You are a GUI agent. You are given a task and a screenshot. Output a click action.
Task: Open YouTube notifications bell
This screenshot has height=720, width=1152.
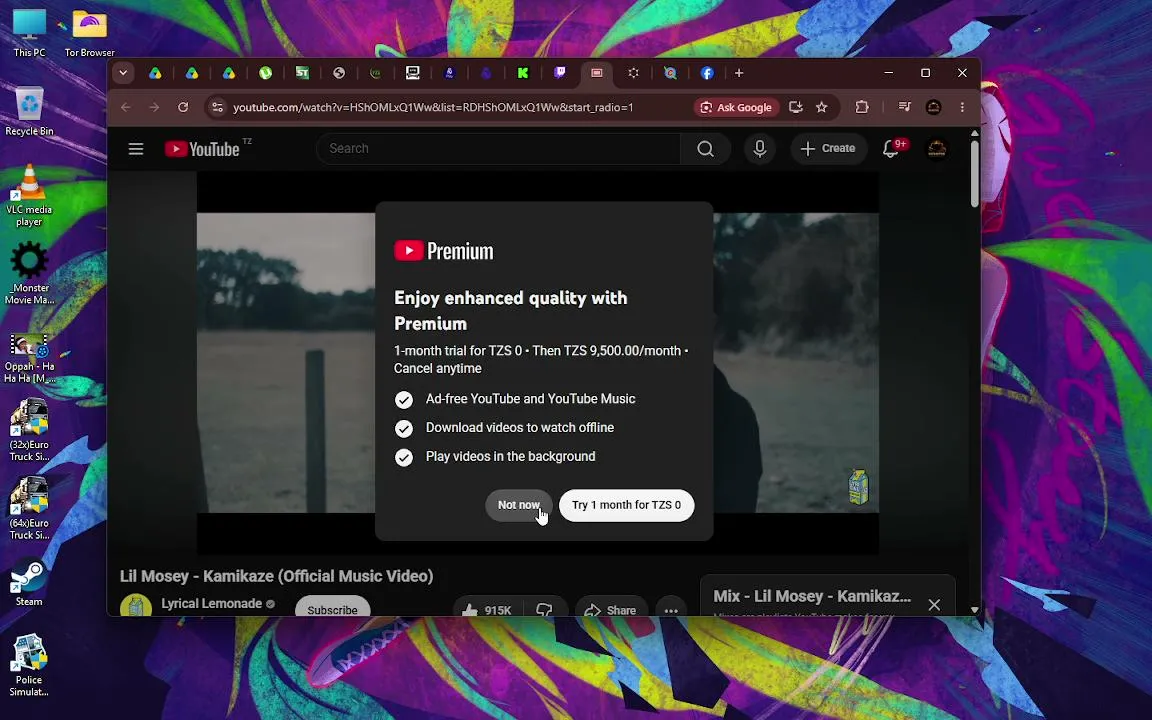click(x=892, y=149)
